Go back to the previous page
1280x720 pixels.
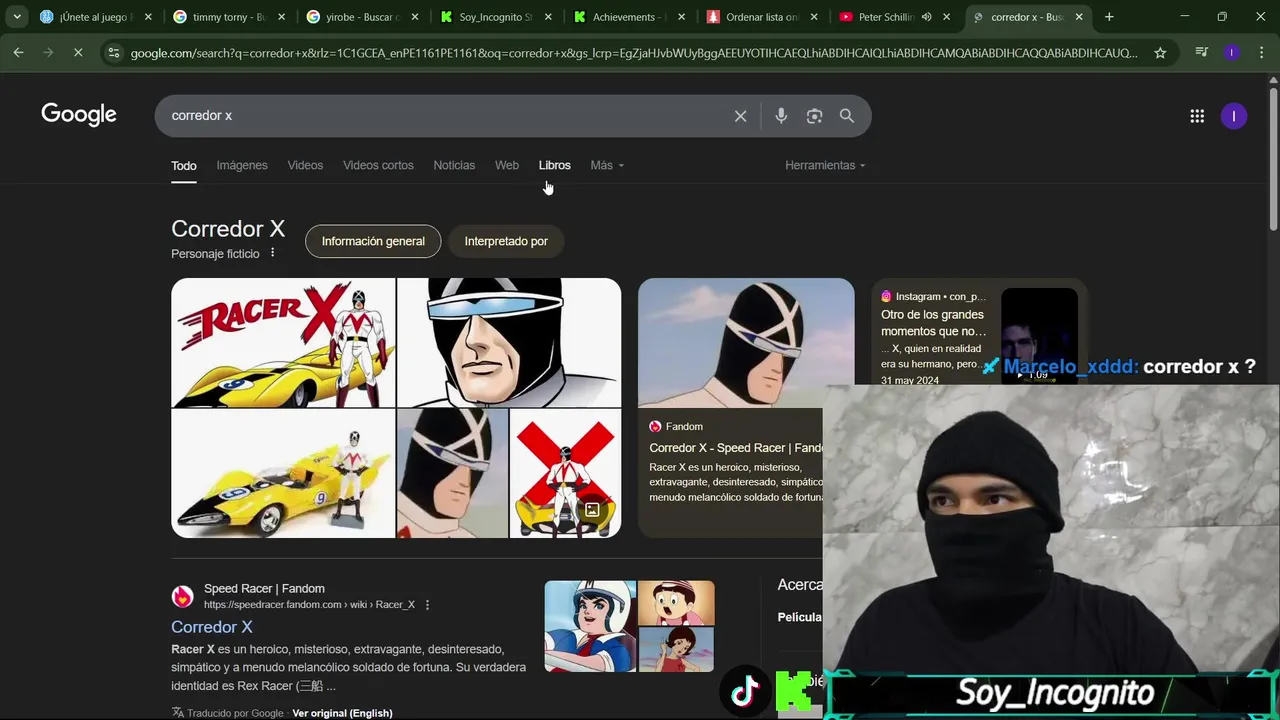click(x=19, y=52)
